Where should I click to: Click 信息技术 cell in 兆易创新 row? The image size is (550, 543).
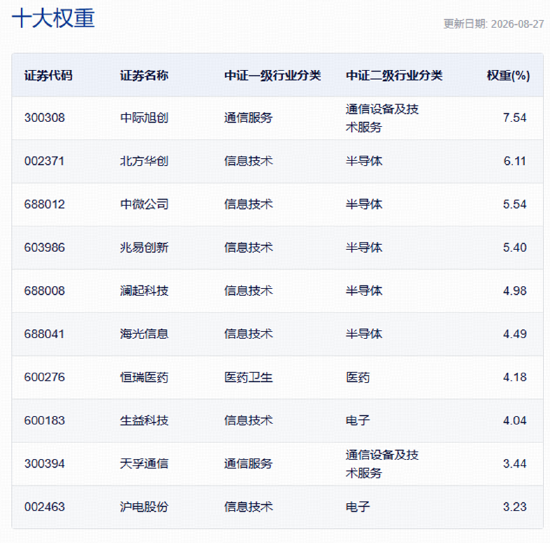pos(248,248)
